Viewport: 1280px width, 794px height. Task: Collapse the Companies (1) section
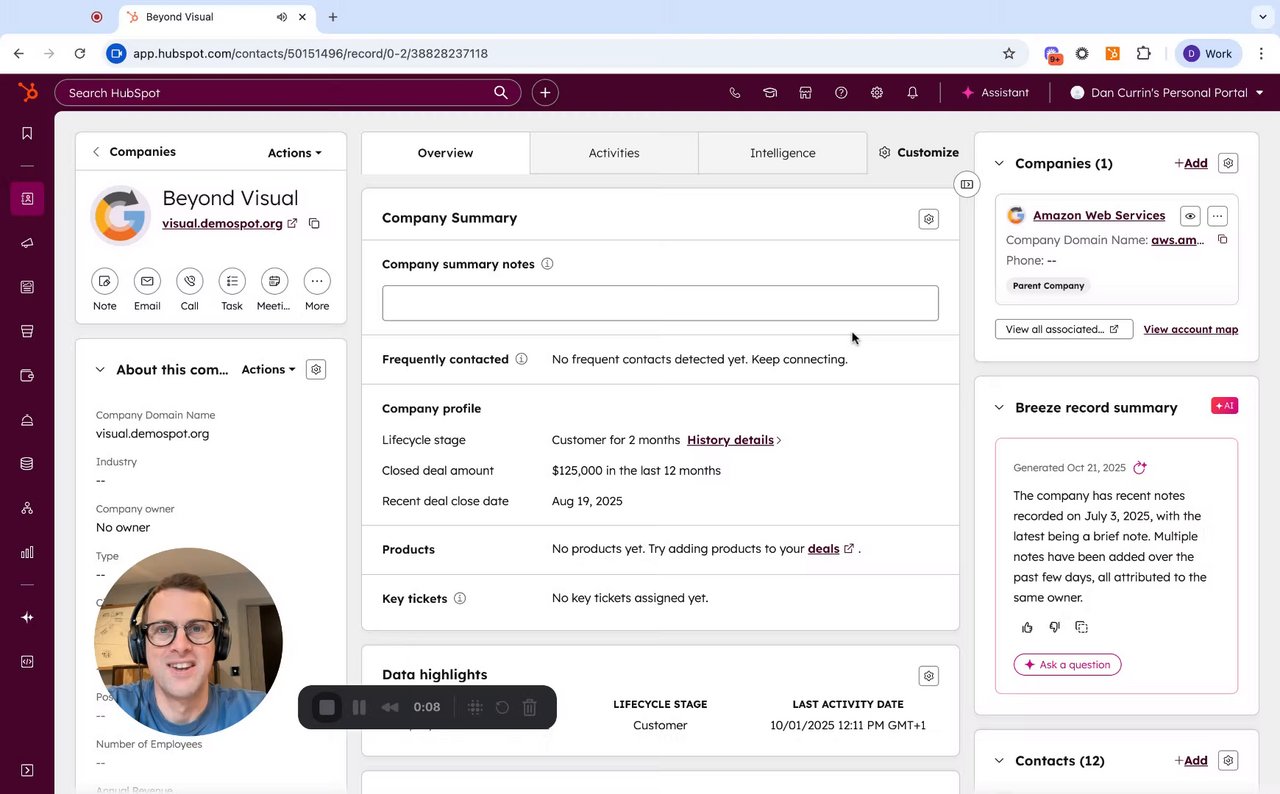click(999, 164)
